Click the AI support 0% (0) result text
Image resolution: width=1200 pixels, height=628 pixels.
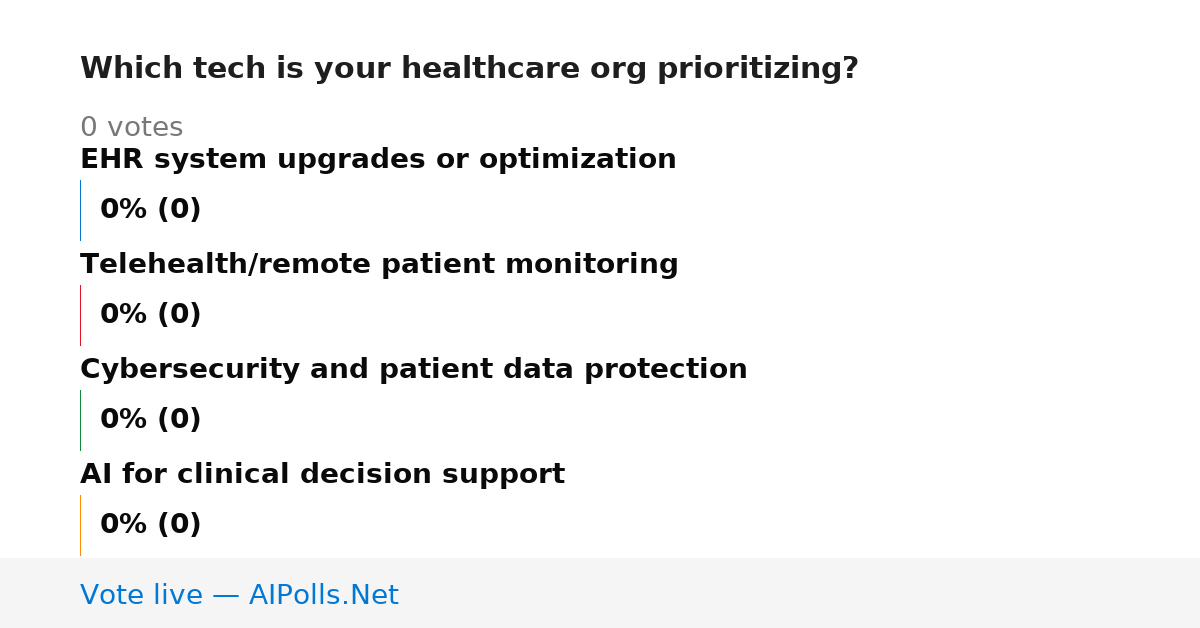pyautogui.click(x=150, y=525)
